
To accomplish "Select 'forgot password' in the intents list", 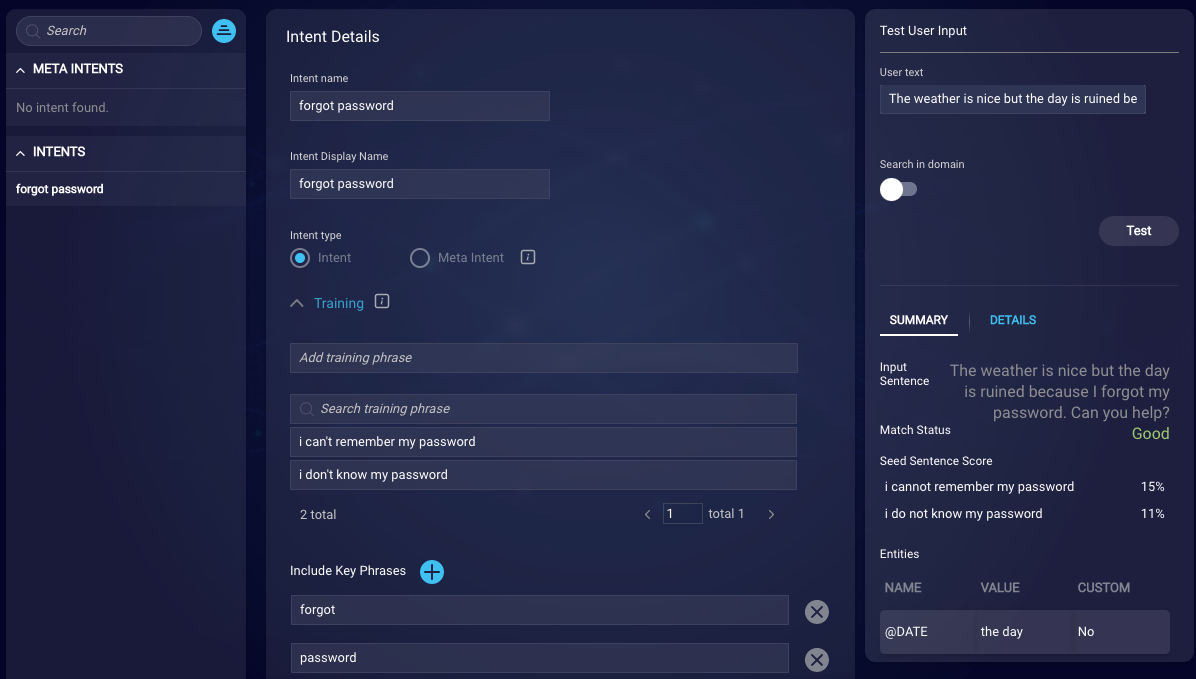I will point(126,189).
